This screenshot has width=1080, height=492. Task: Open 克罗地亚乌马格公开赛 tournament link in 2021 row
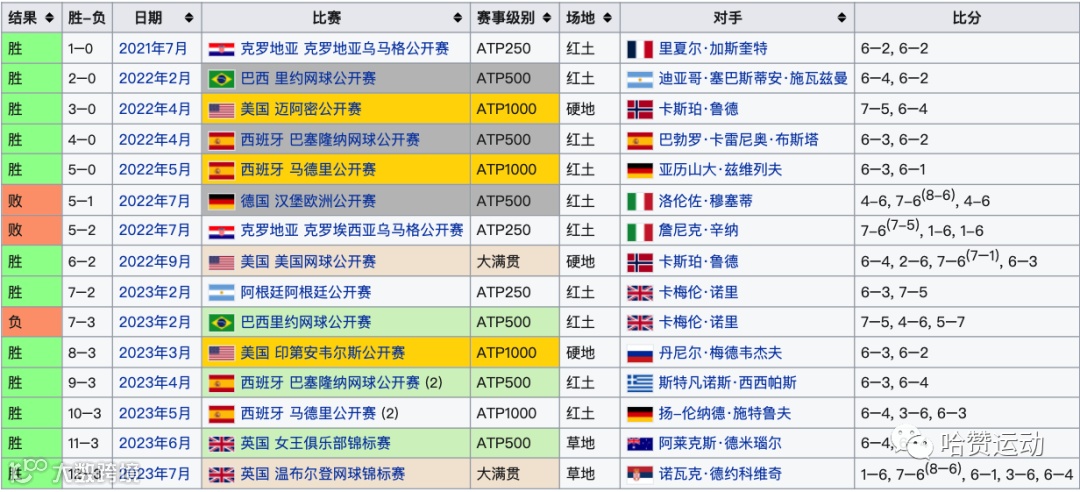pyautogui.click(x=376, y=48)
